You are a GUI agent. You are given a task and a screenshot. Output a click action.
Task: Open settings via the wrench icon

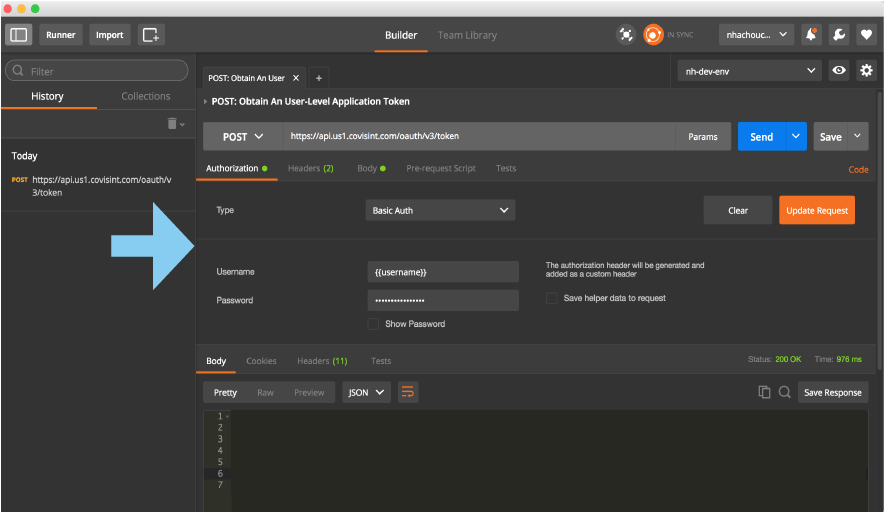coord(839,35)
